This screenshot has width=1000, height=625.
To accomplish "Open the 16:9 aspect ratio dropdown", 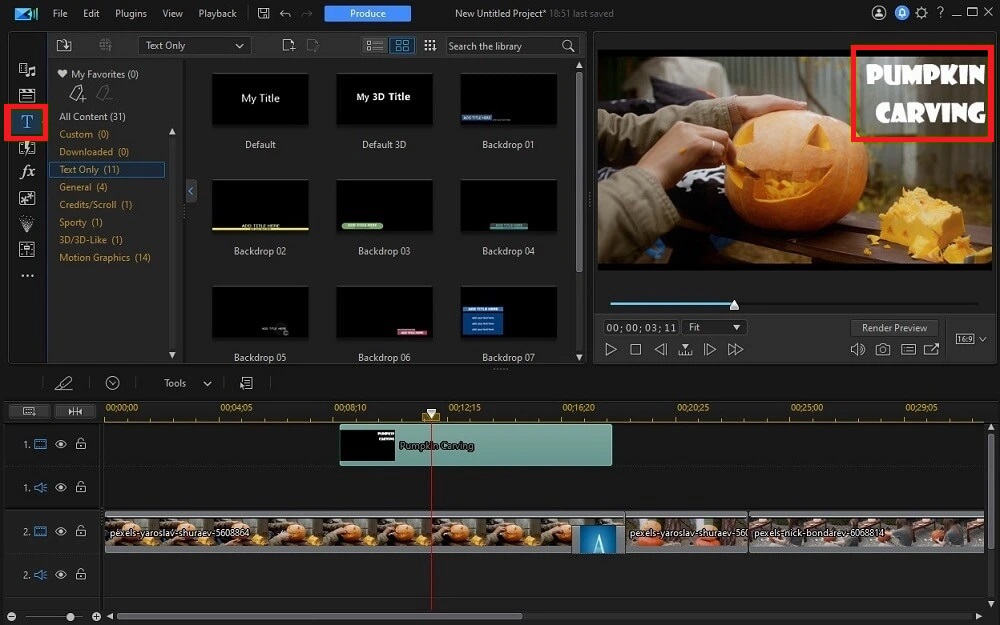I will 969,338.
